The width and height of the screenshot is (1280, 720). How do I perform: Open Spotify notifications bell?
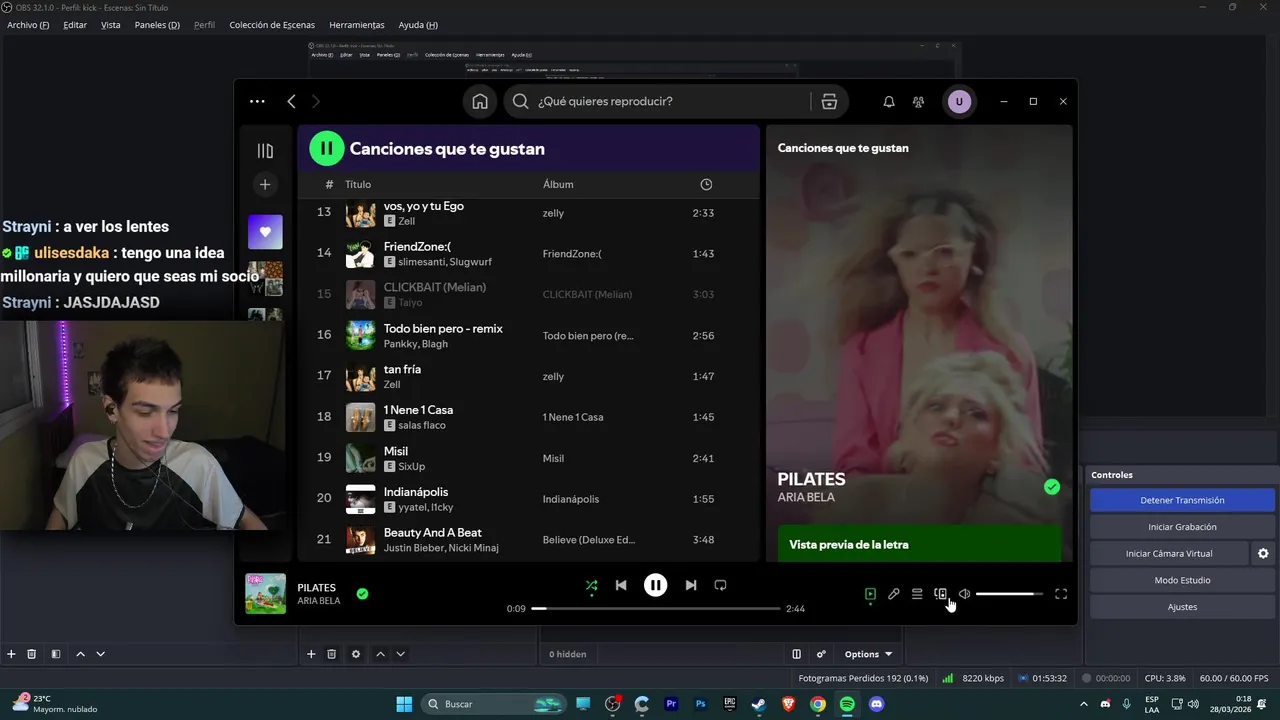889,101
